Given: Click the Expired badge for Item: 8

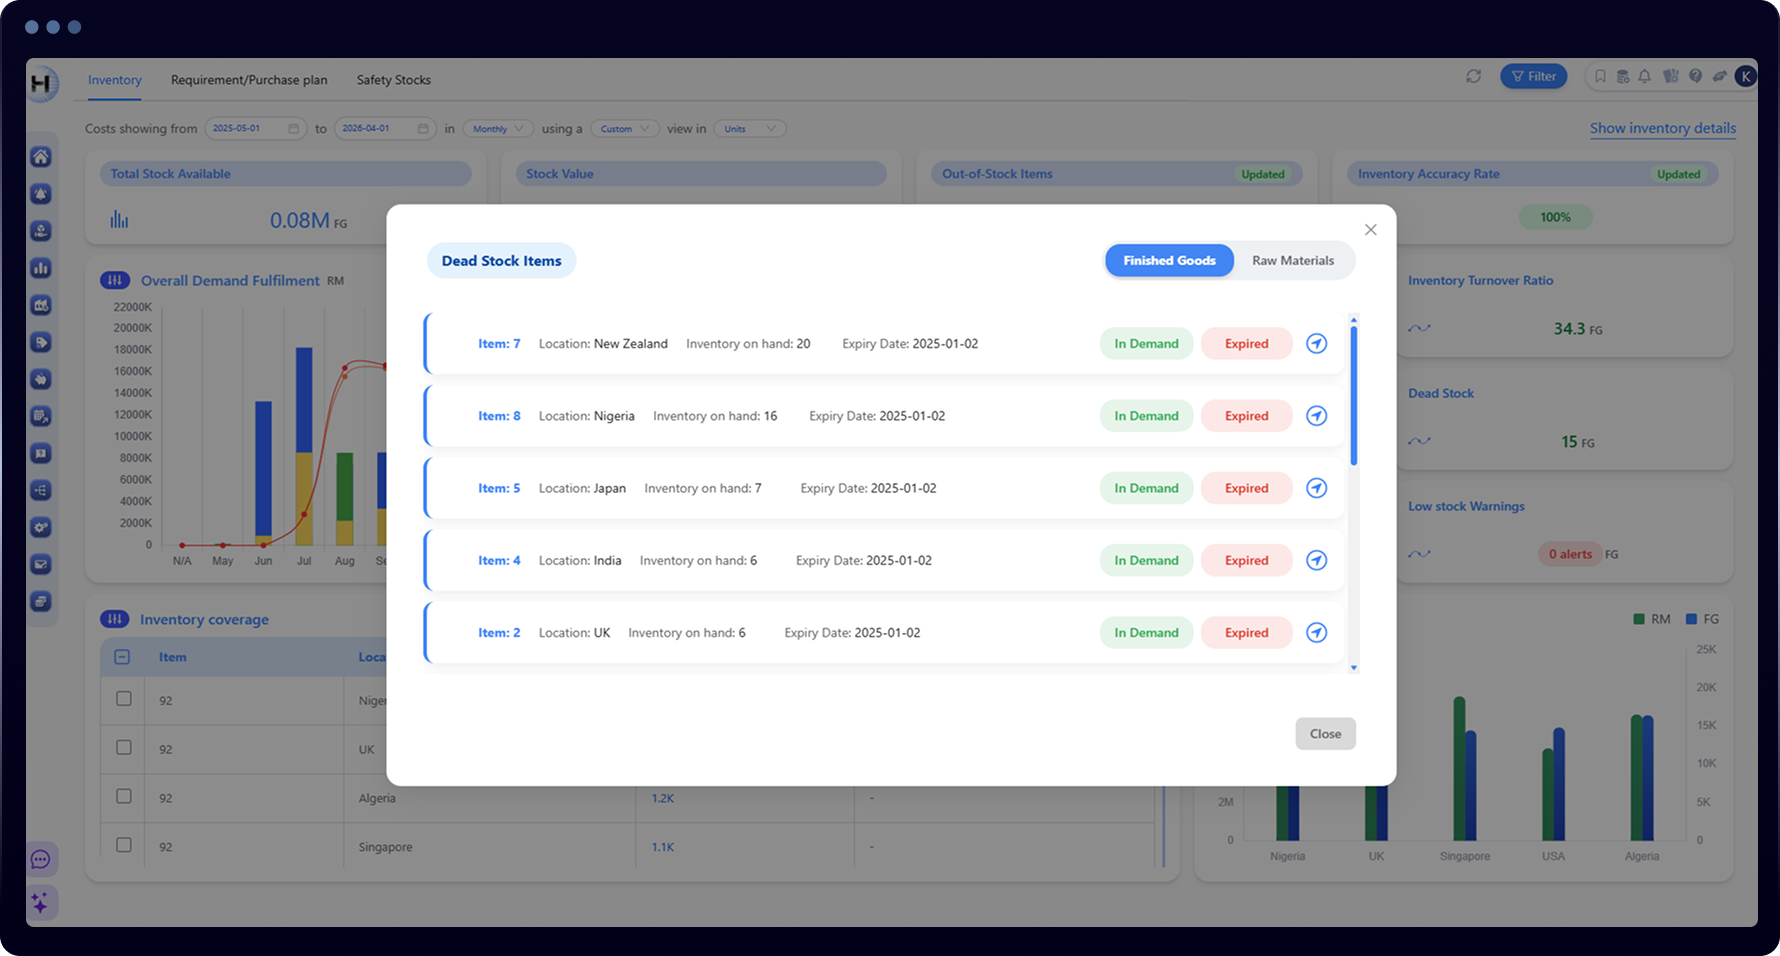Looking at the screenshot, I should pyautogui.click(x=1247, y=416).
